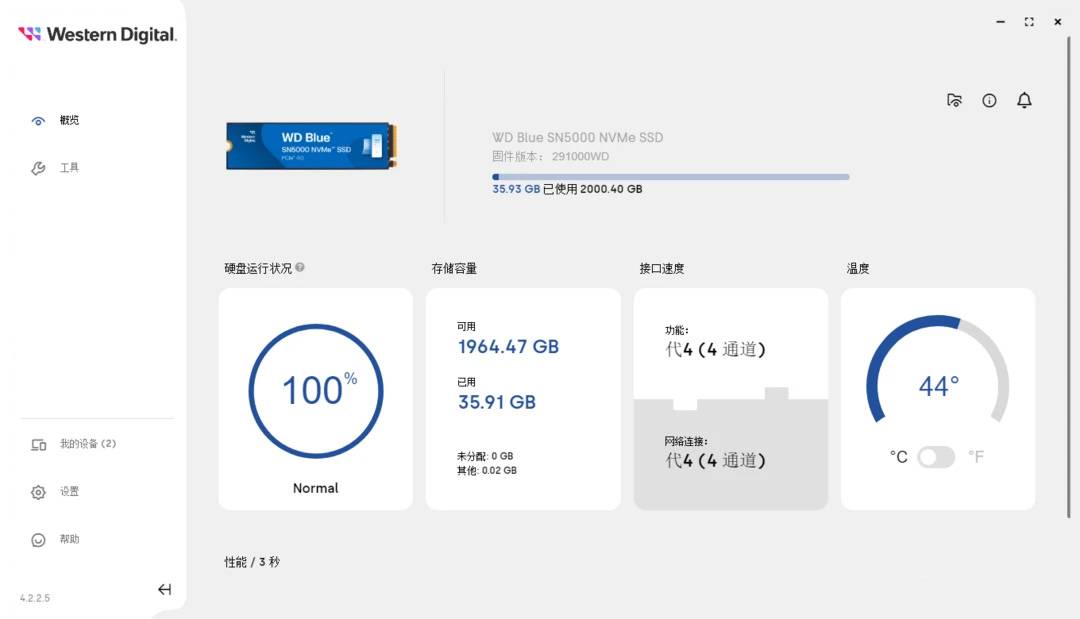The image size is (1080, 619).
Task: Click the 性能 / 3 秒 heading
Action: point(252,562)
